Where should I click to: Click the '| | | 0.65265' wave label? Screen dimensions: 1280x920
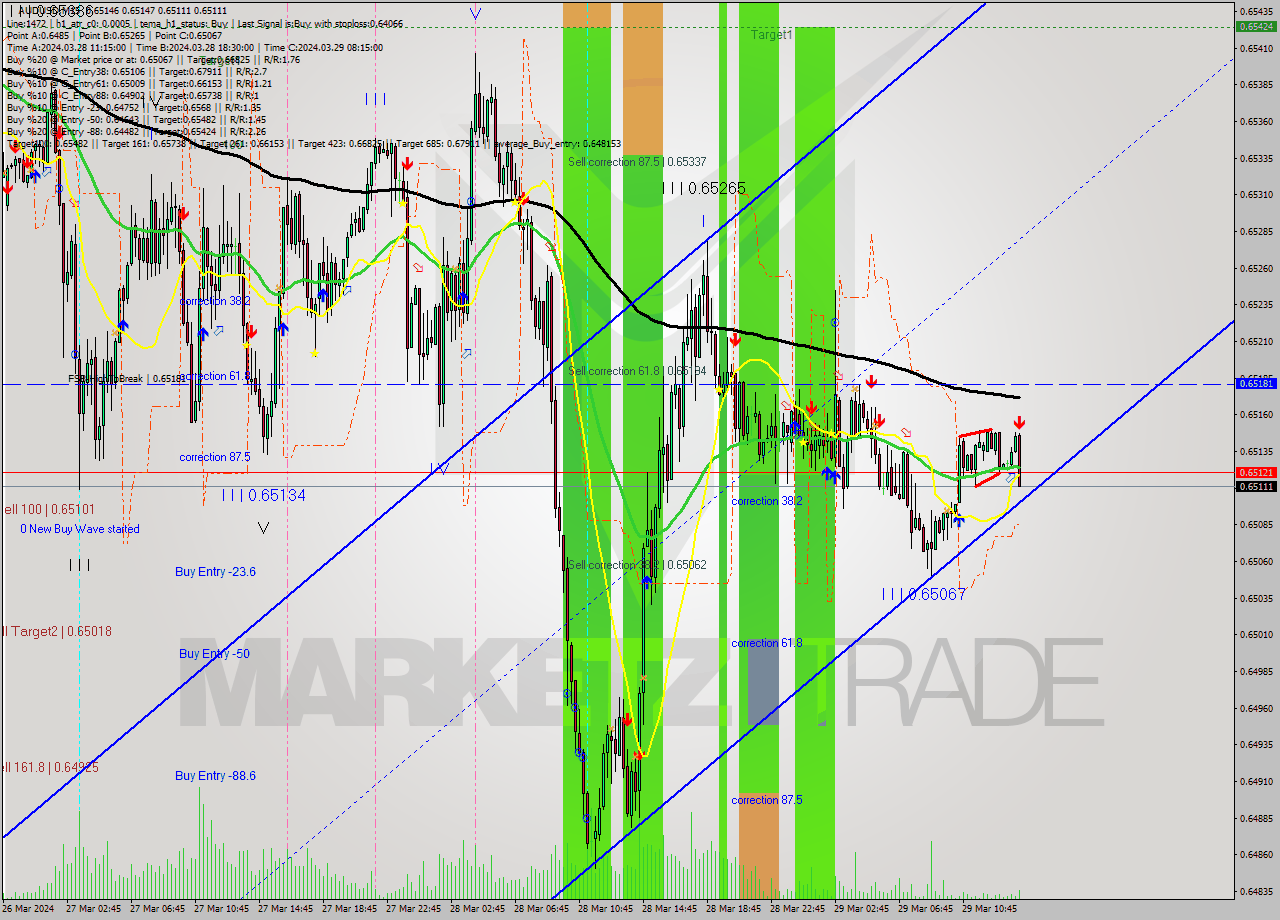click(x=704, y=188)
